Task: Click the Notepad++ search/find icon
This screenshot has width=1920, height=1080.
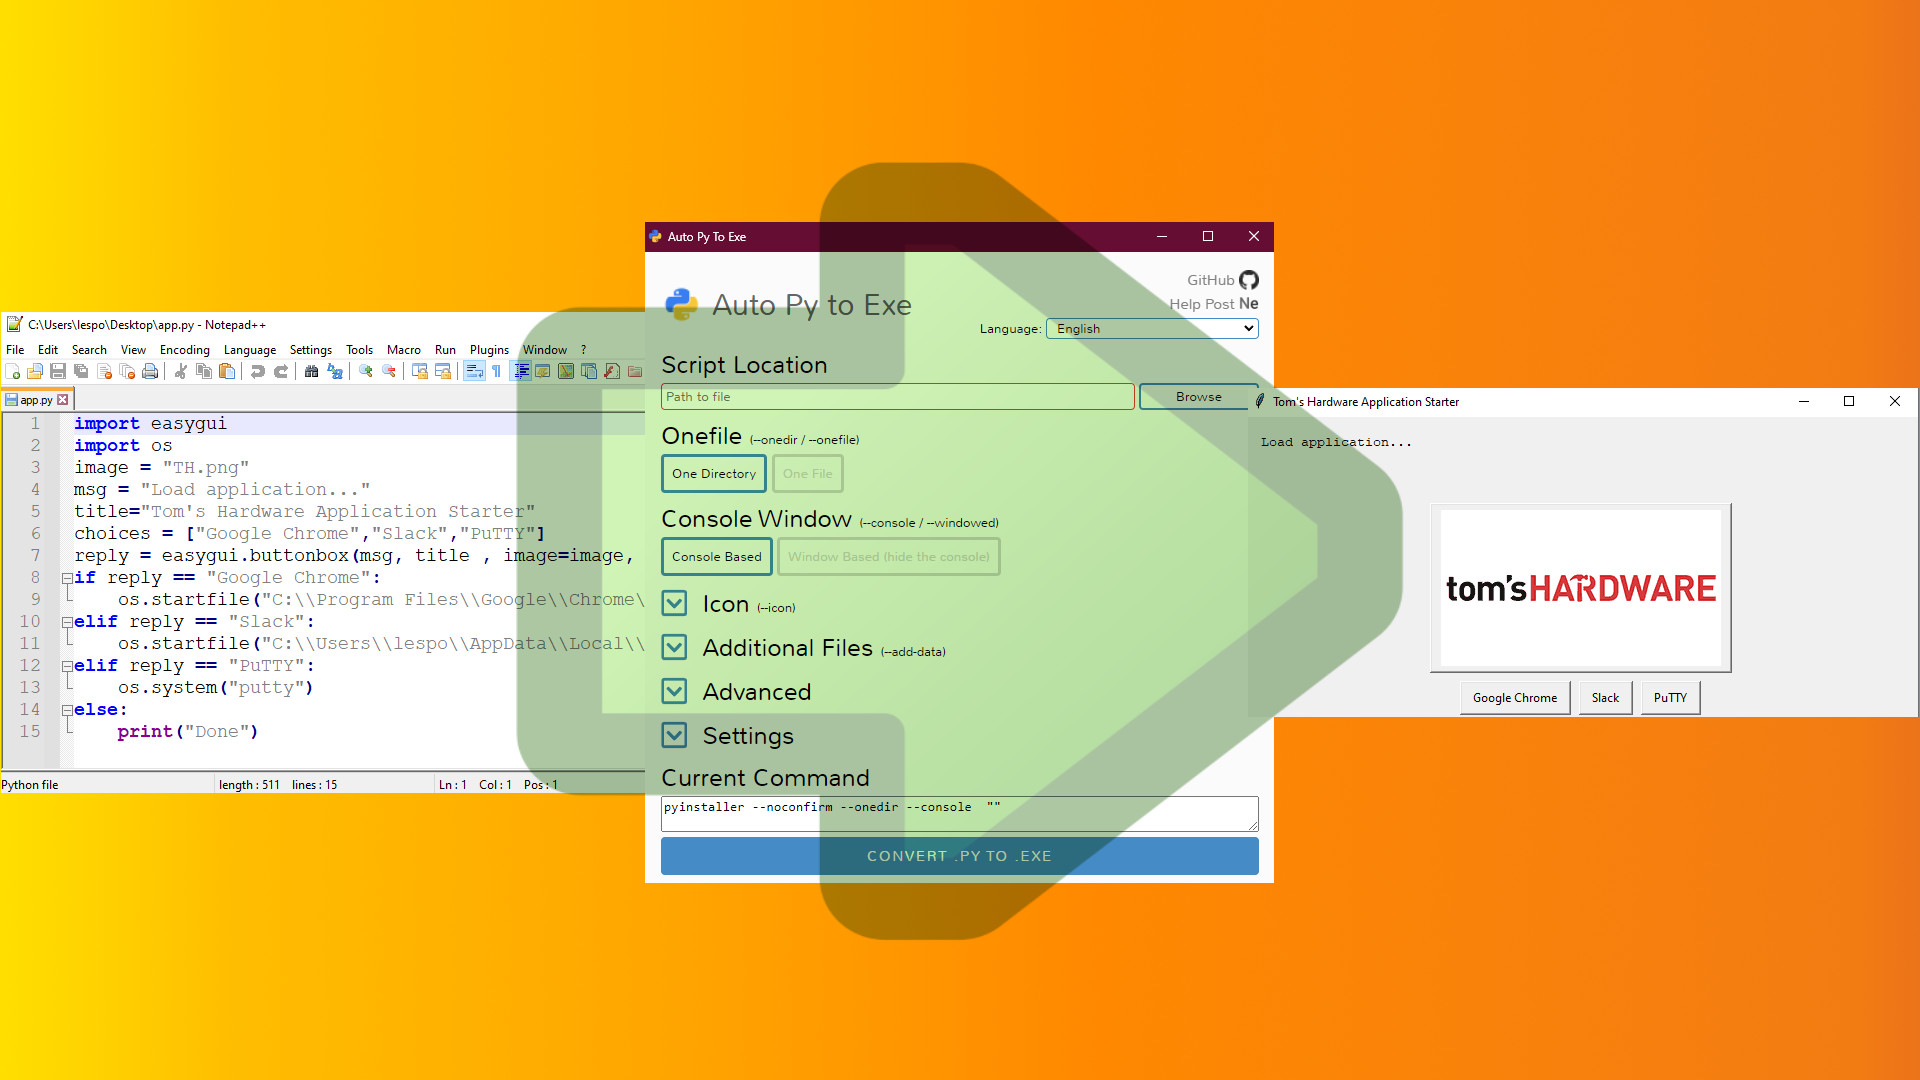Action: 310,371
